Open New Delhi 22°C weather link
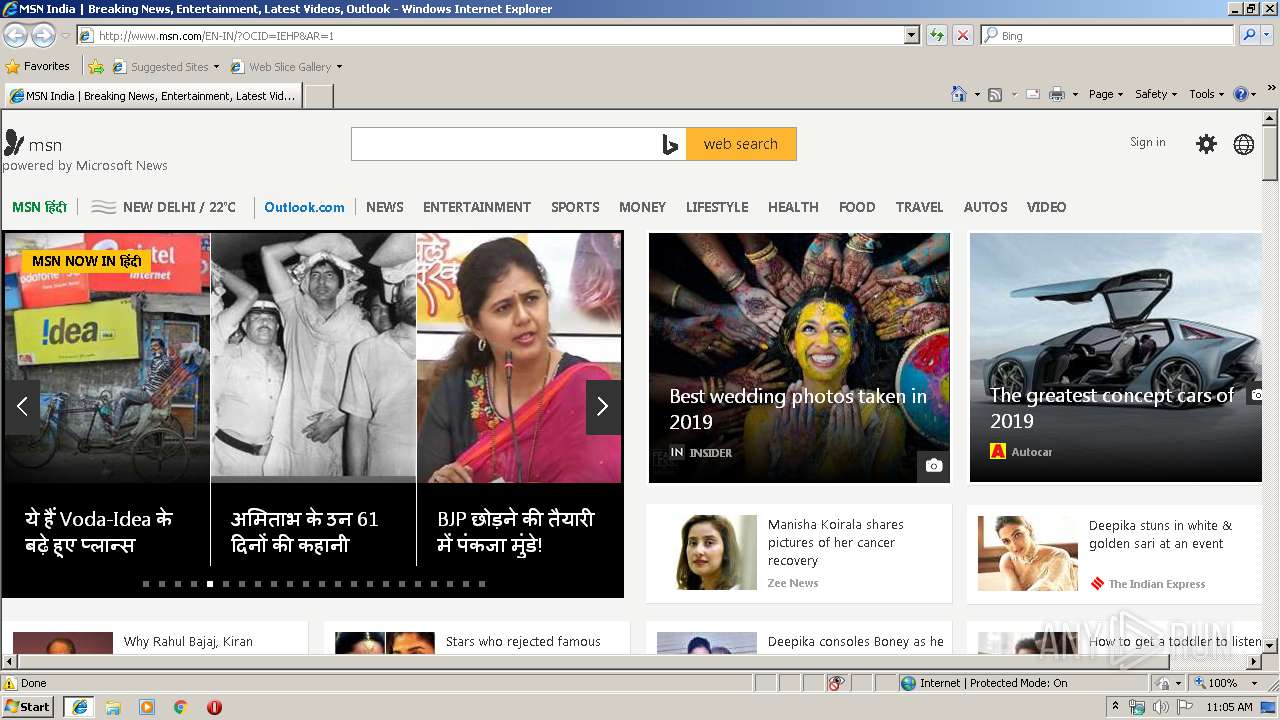 pyautogui.click(x=164, y=207)
